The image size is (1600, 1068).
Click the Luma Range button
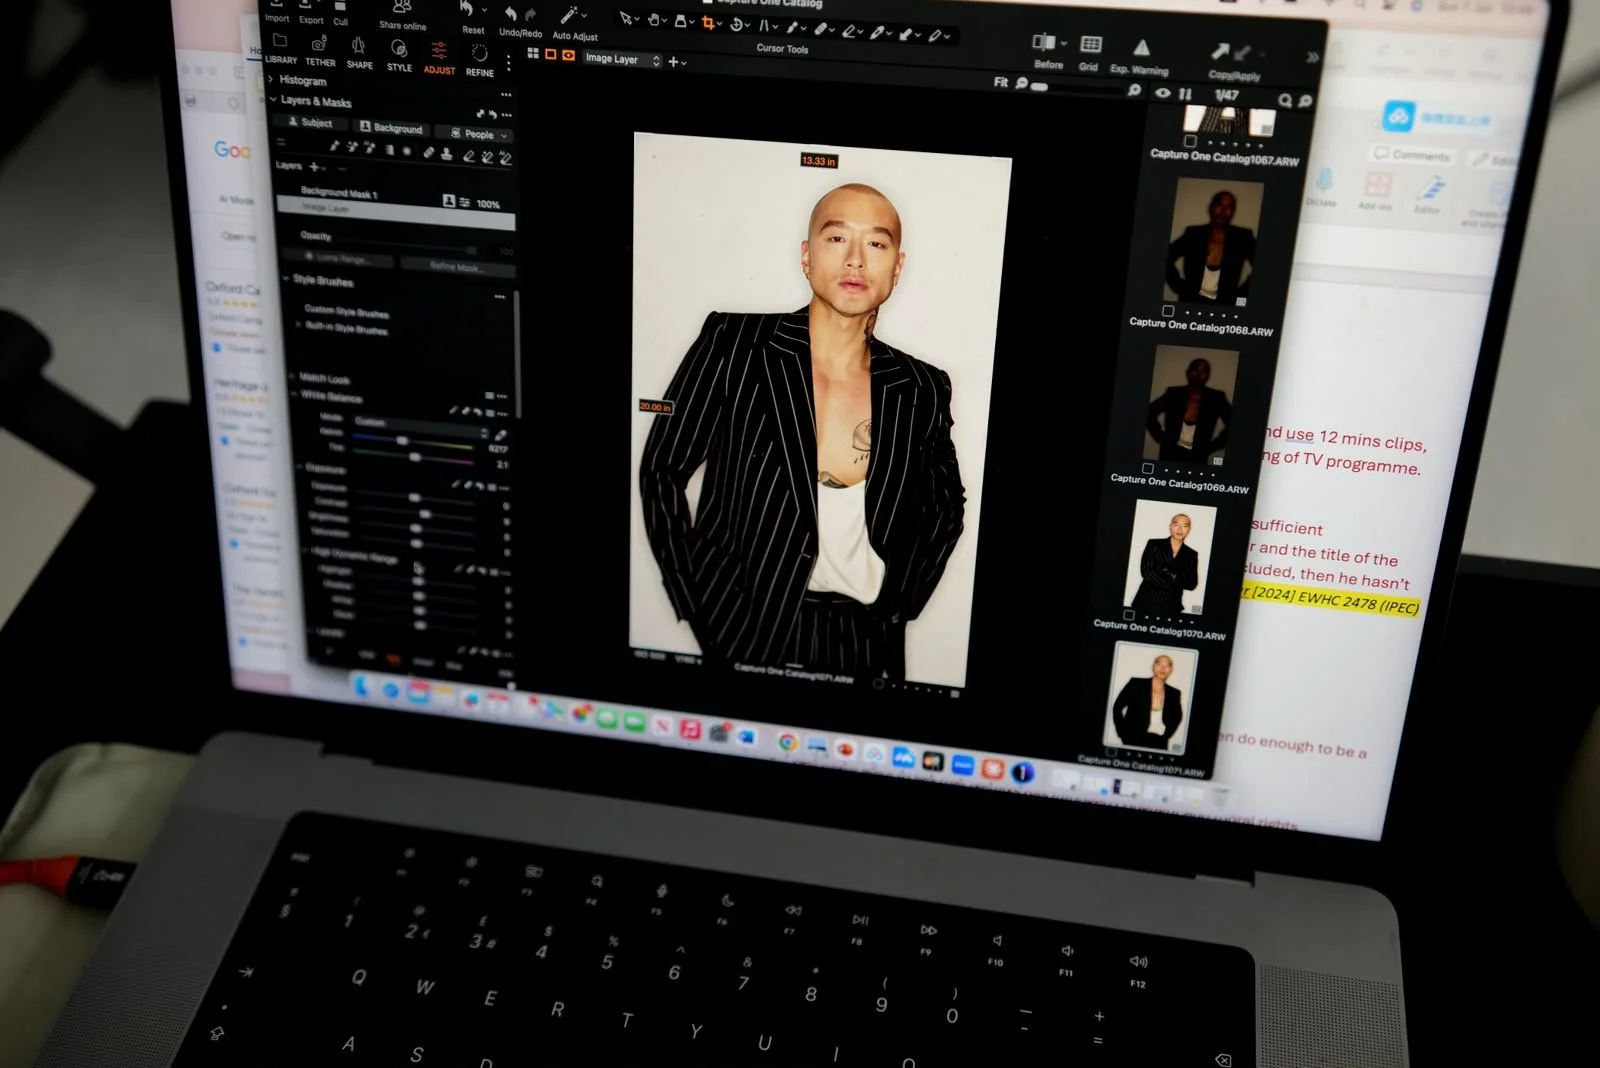click(x=340, y=259)
